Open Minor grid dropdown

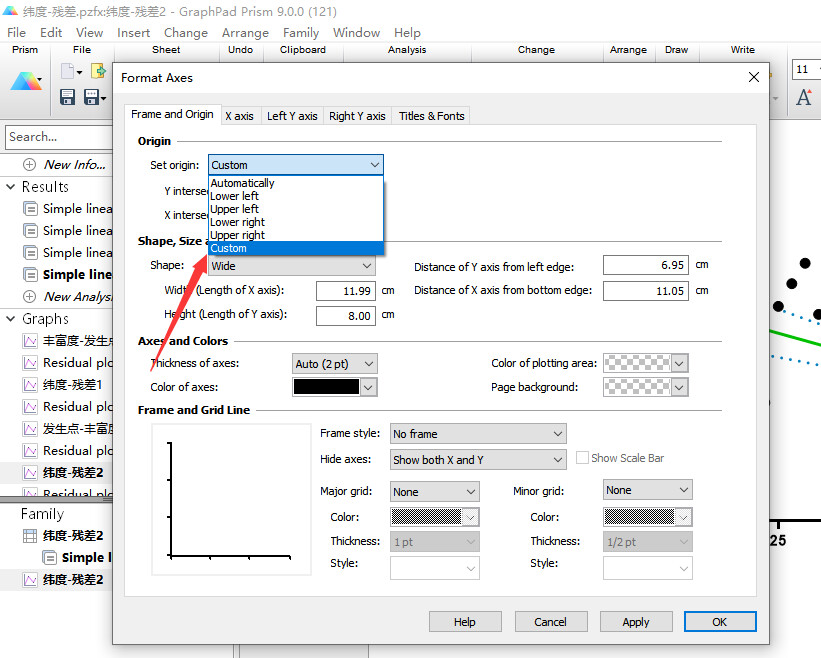click(648, 490)
